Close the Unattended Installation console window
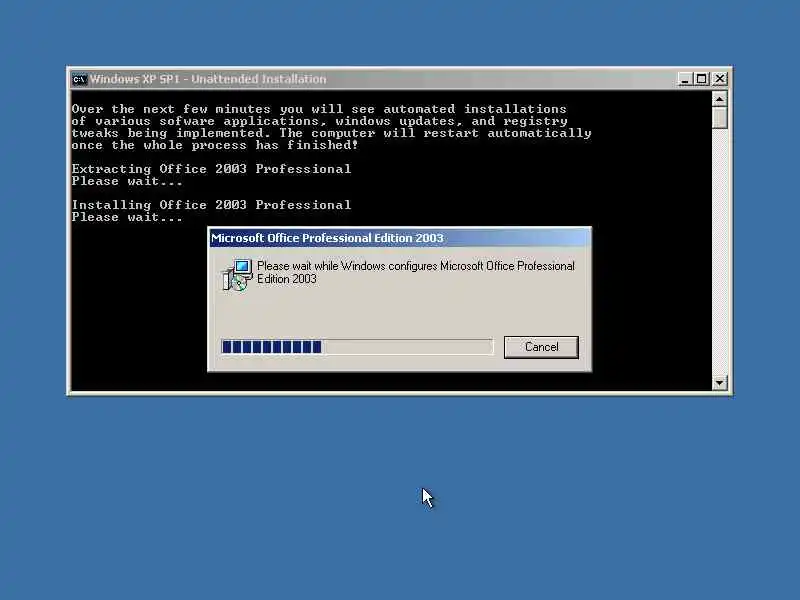 [x=719, y=79]
